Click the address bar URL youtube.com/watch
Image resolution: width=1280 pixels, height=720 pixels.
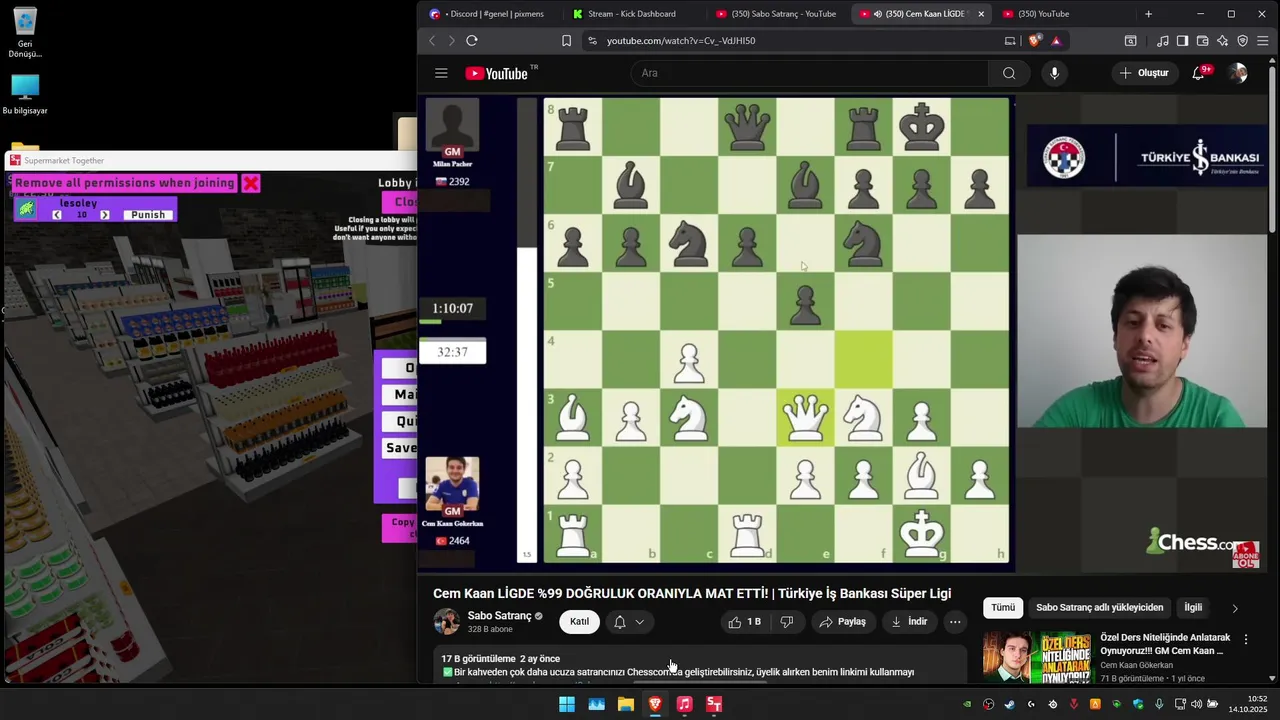click(681, 41)
